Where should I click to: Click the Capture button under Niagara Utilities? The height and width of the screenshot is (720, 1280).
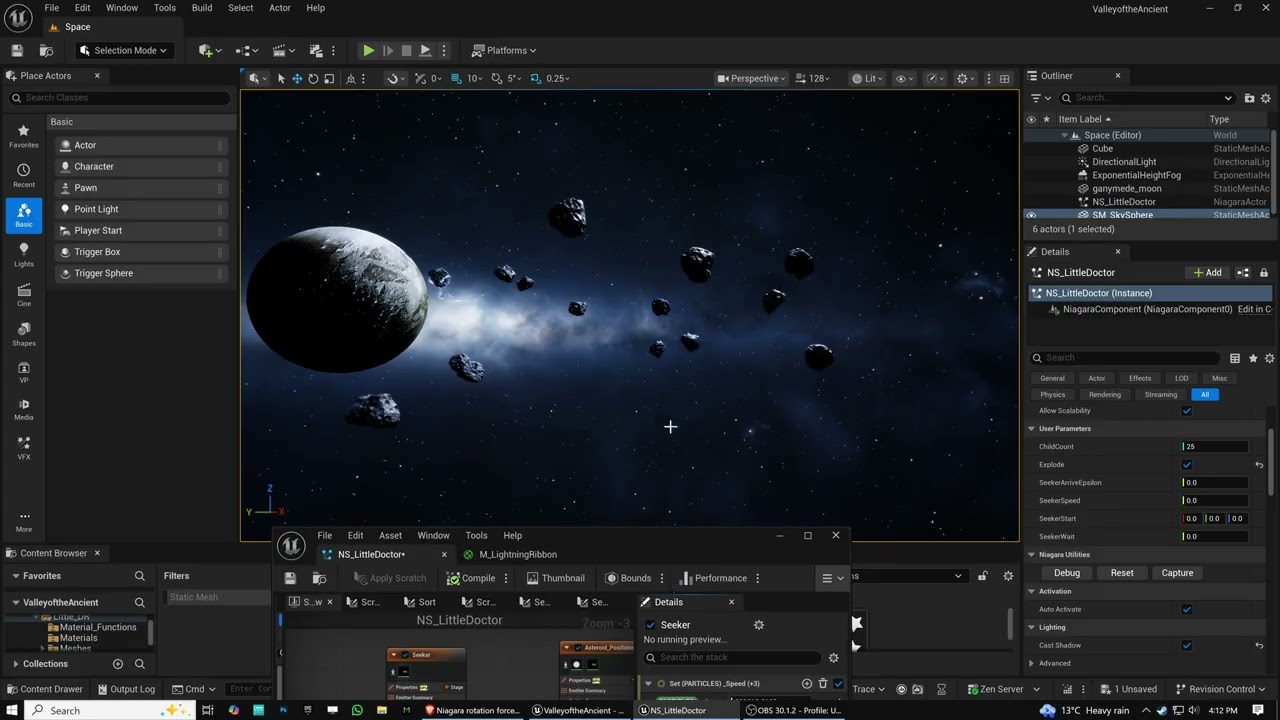pyautogui.click(x=1177, y=573)
